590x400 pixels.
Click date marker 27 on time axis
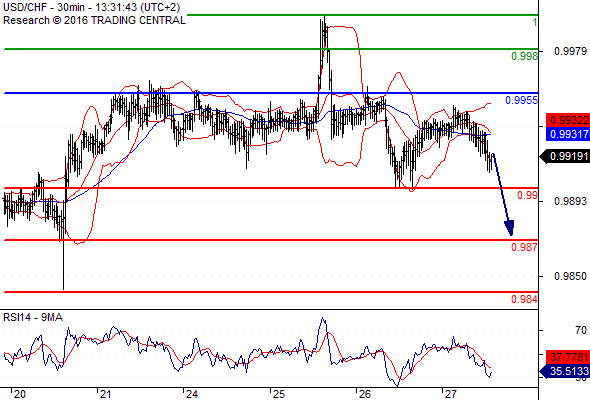pyautogui.click(x=450, y=394)
